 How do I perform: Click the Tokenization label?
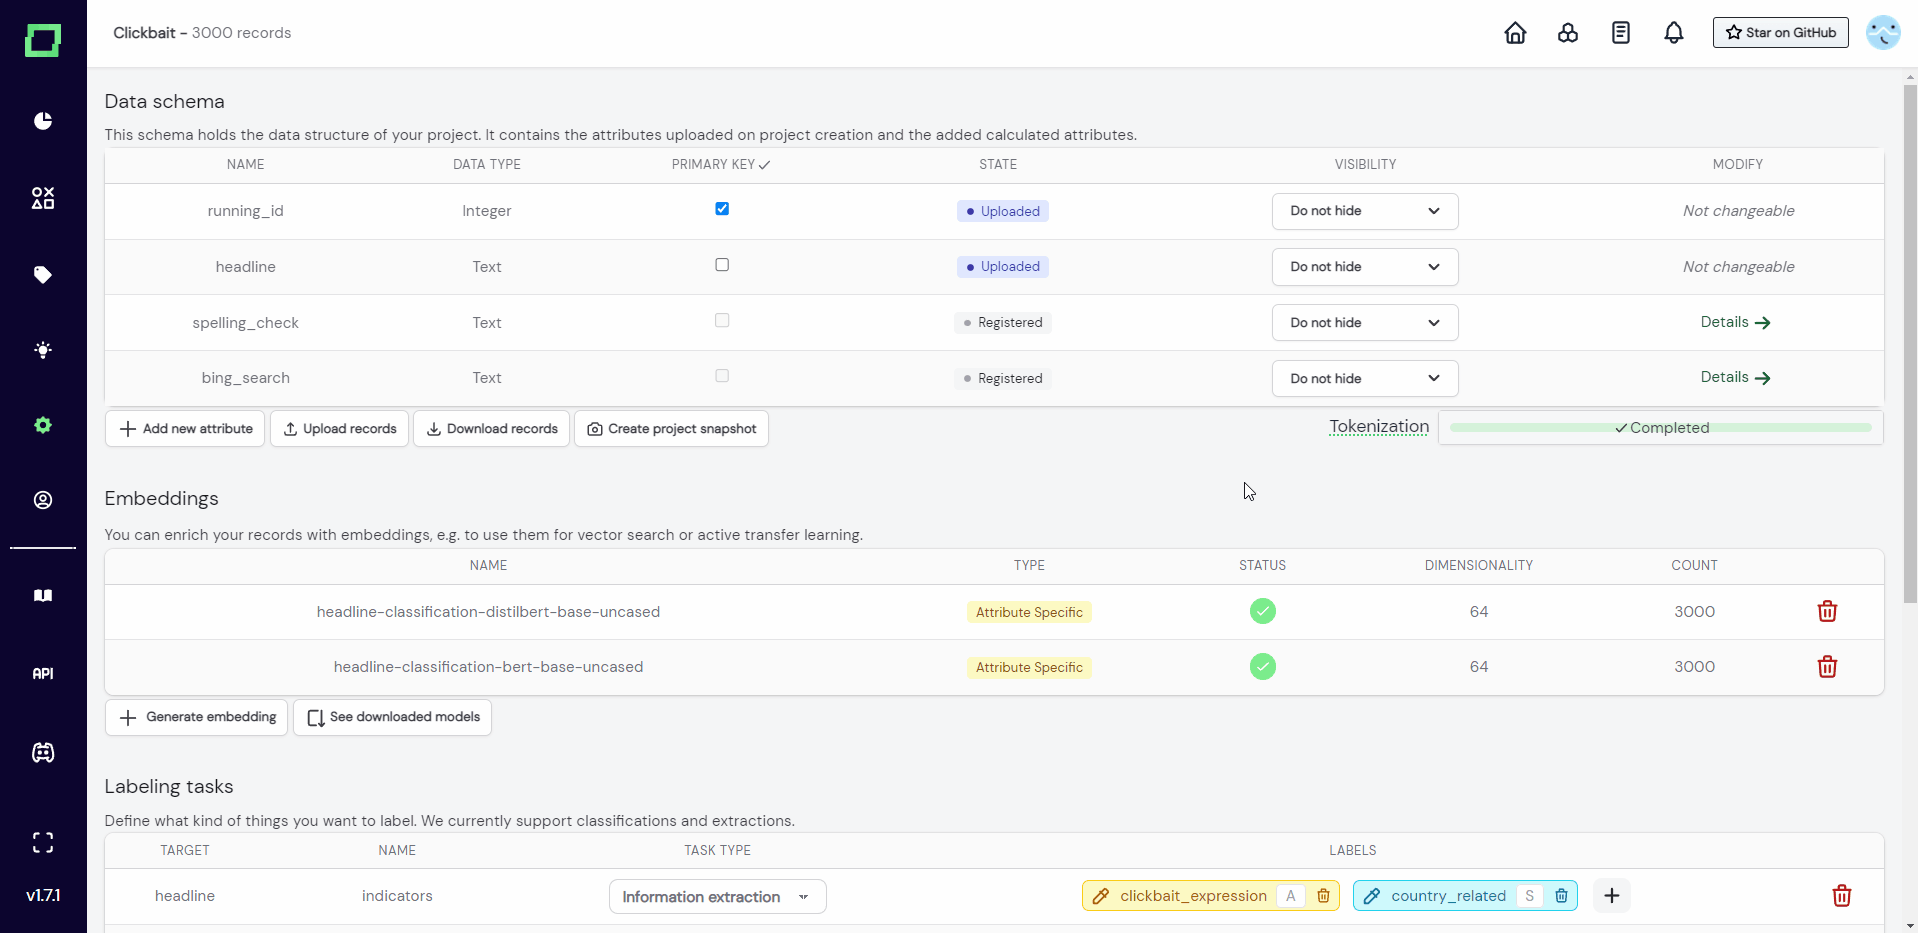point(1379,427)
